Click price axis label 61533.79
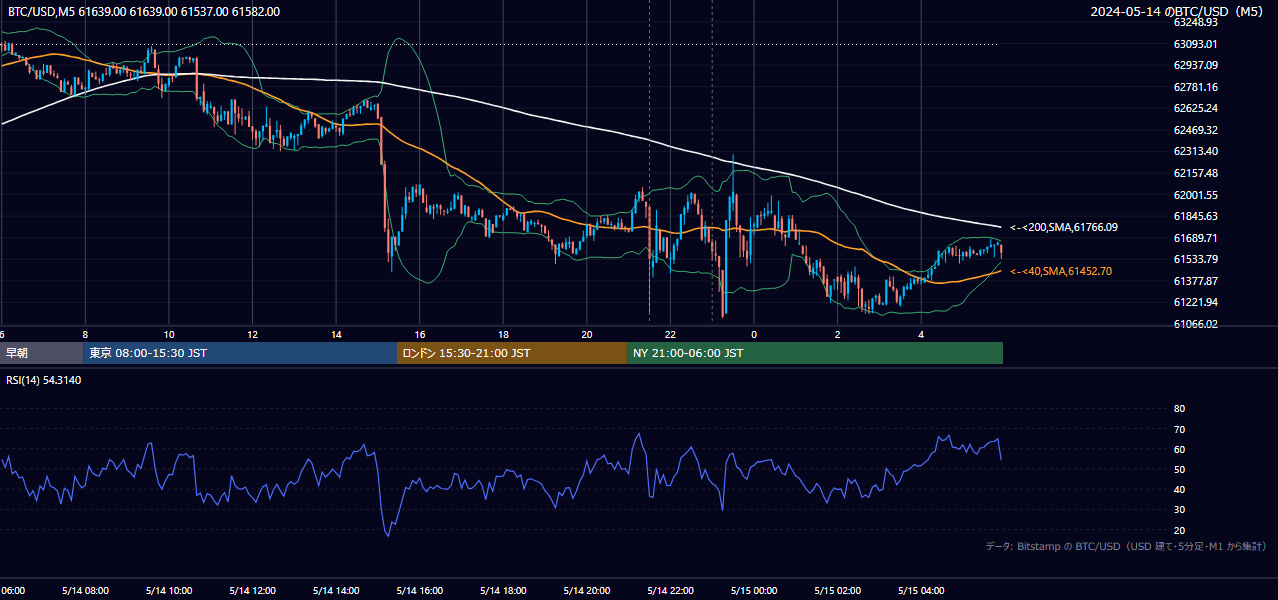The image size is (1278, 600). click(1196, 260)
